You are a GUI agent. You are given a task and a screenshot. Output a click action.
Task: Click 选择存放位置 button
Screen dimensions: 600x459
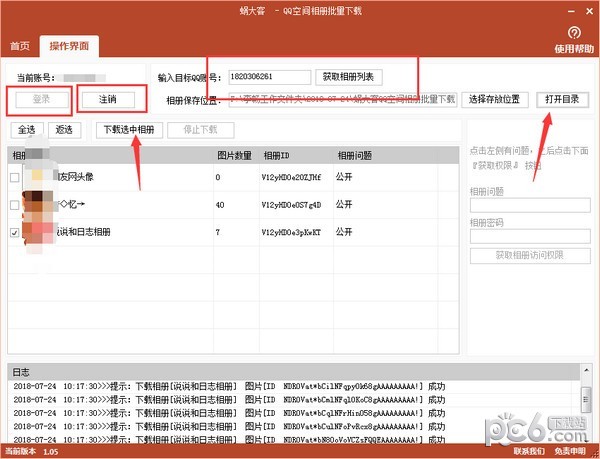click(494, 100)
